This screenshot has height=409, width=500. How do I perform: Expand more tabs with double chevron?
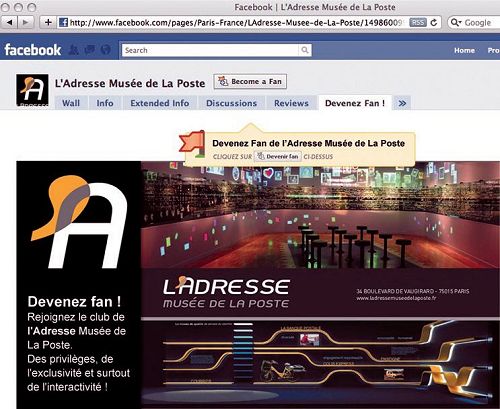[x=402, y=103]
